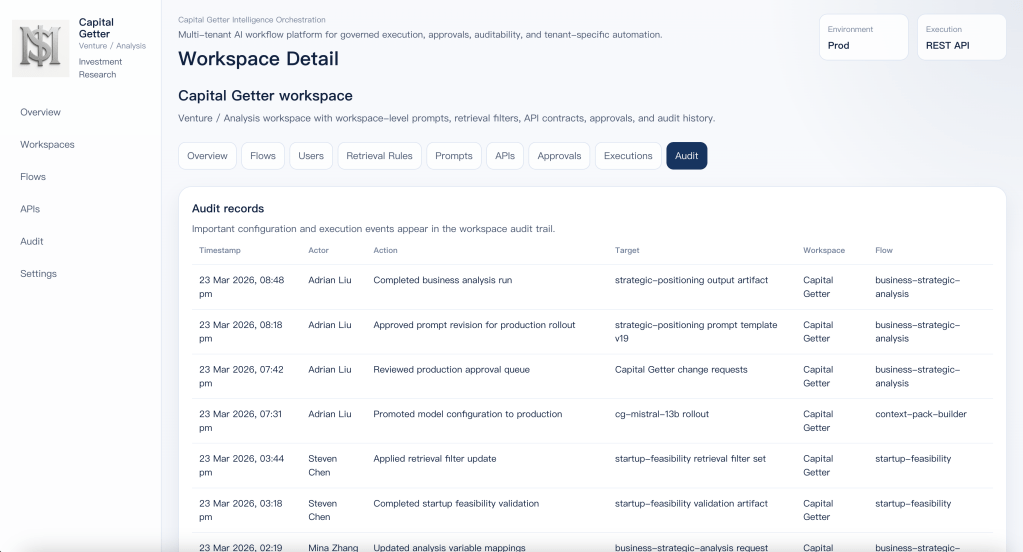
Task: Open Flows from the sidebar navigation
Action: [x=33, y=177]
